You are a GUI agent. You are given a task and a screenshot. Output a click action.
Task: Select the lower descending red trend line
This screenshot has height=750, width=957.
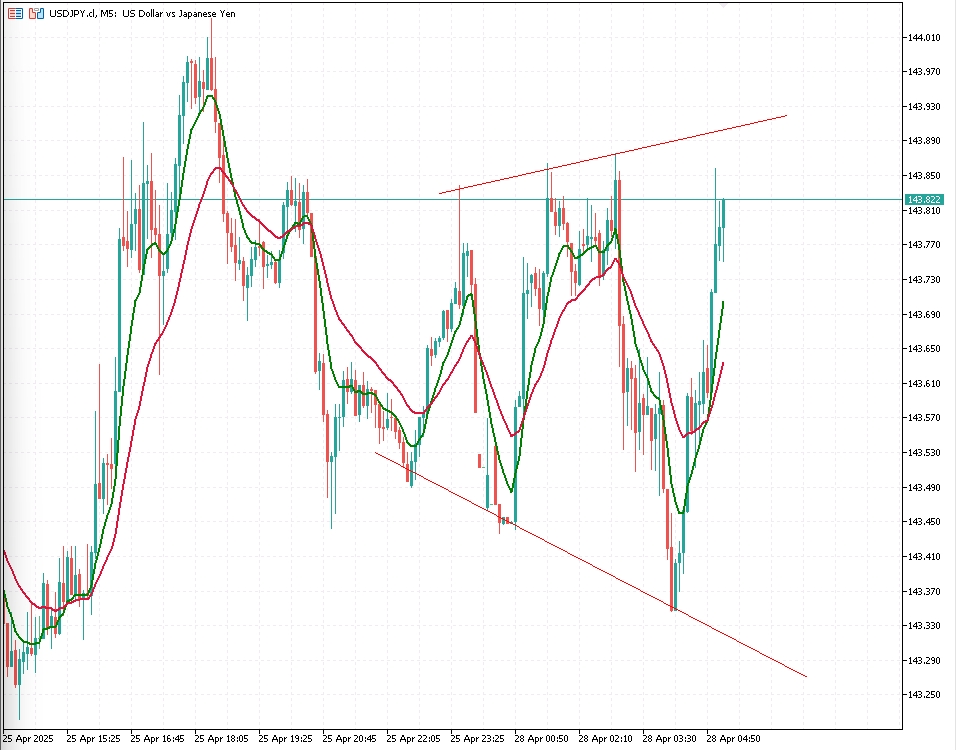(591, 564)
